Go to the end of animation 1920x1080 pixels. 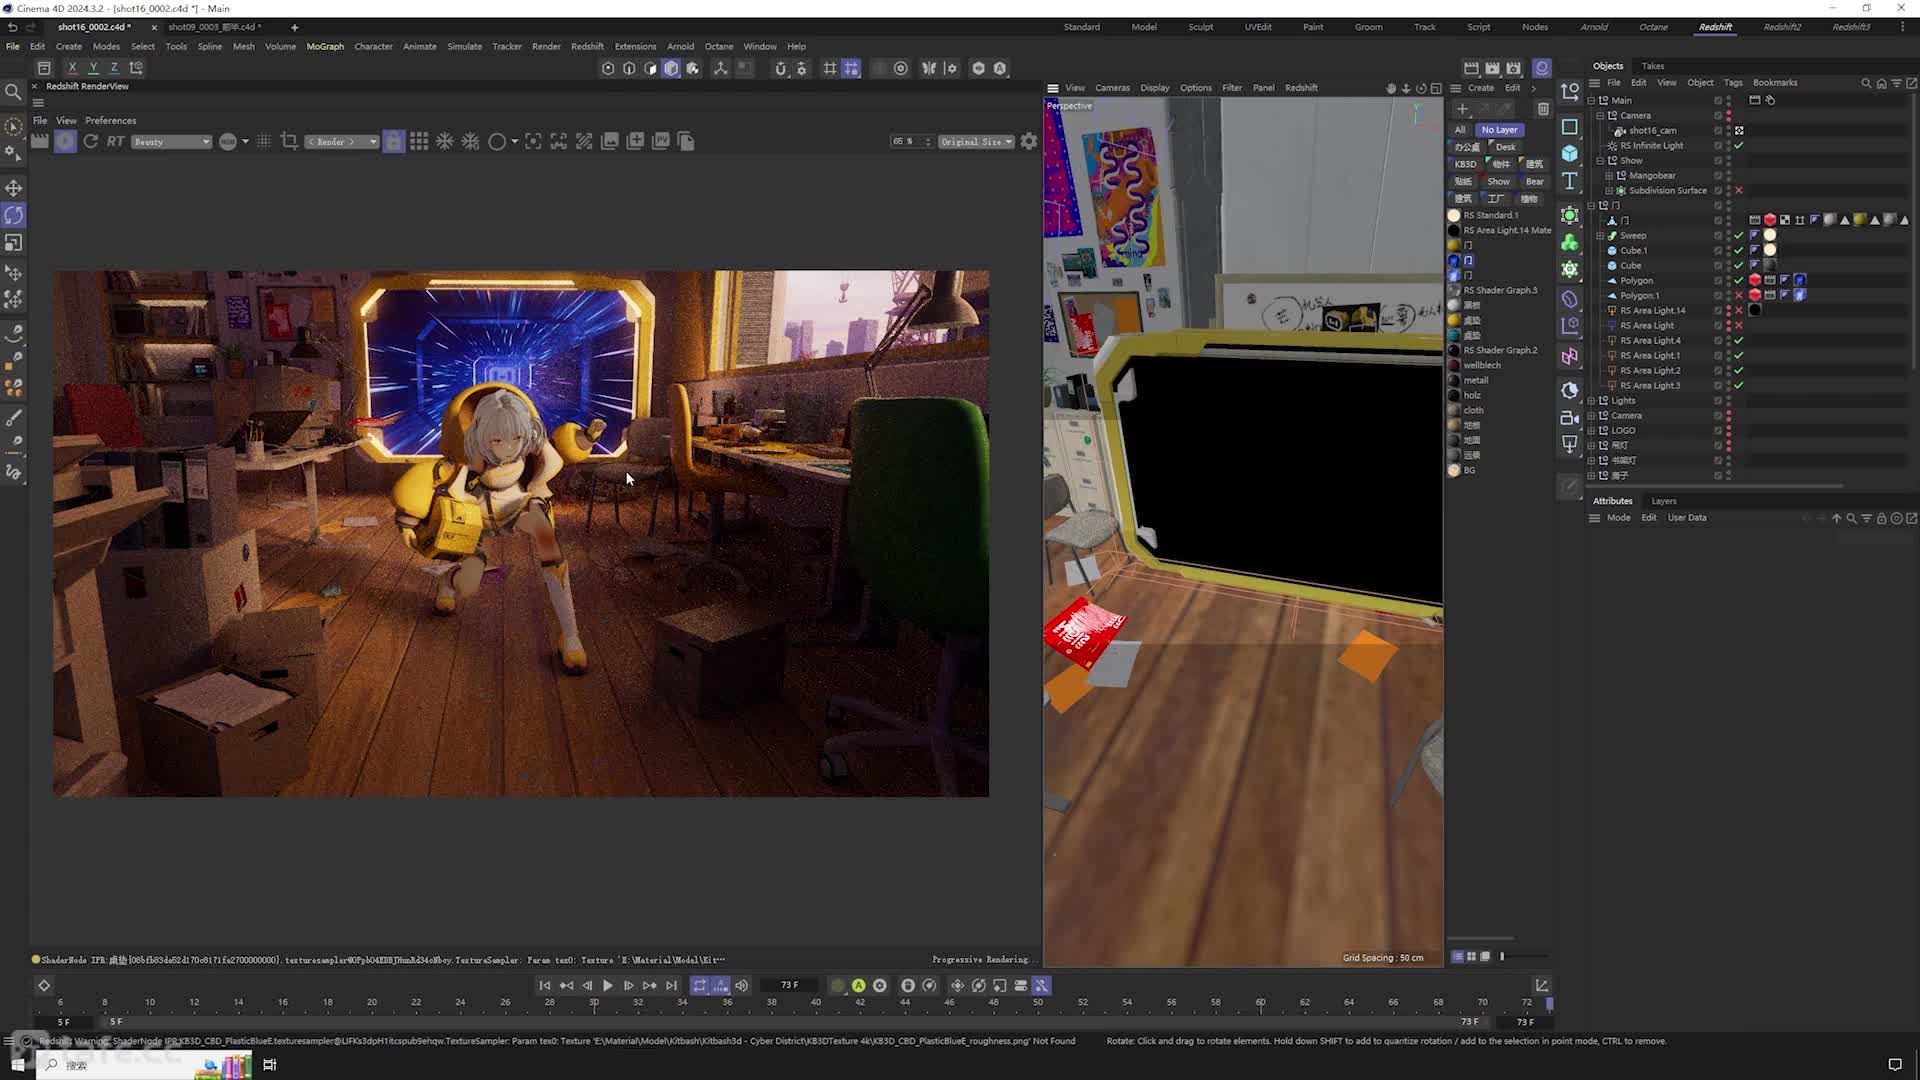coord(672,986)
